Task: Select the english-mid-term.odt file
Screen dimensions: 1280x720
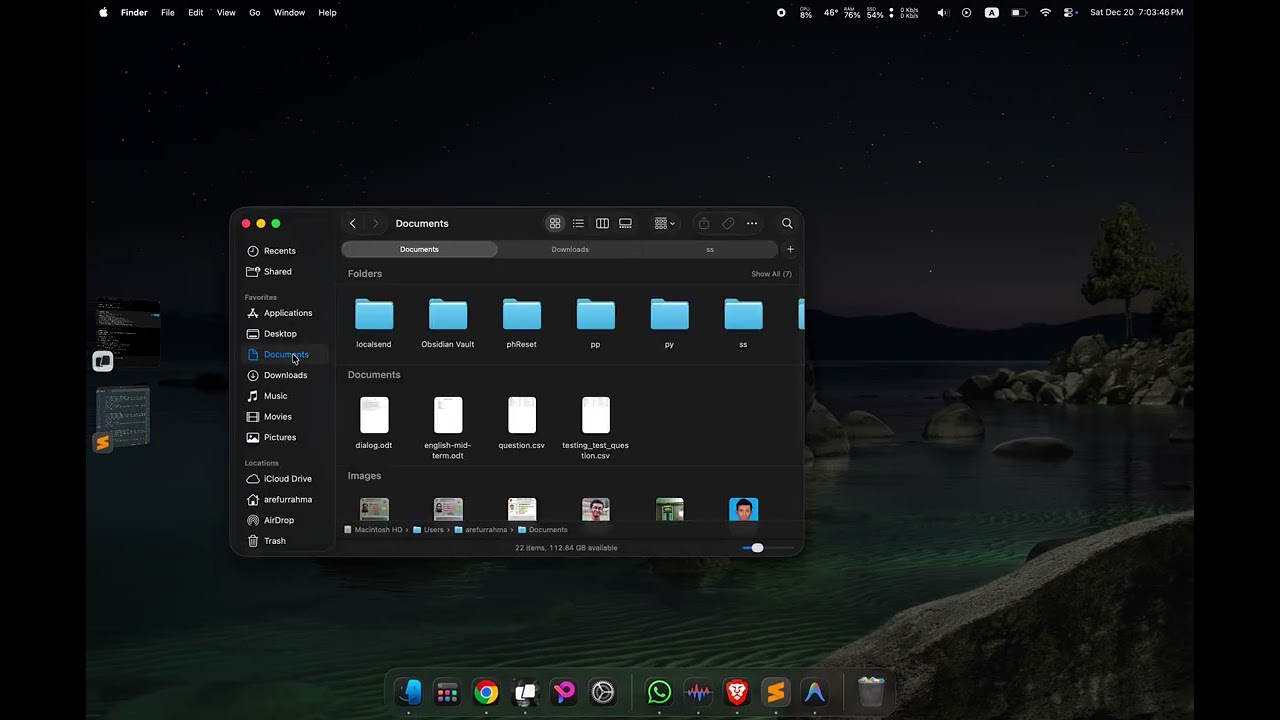Action: pos(448,415)
